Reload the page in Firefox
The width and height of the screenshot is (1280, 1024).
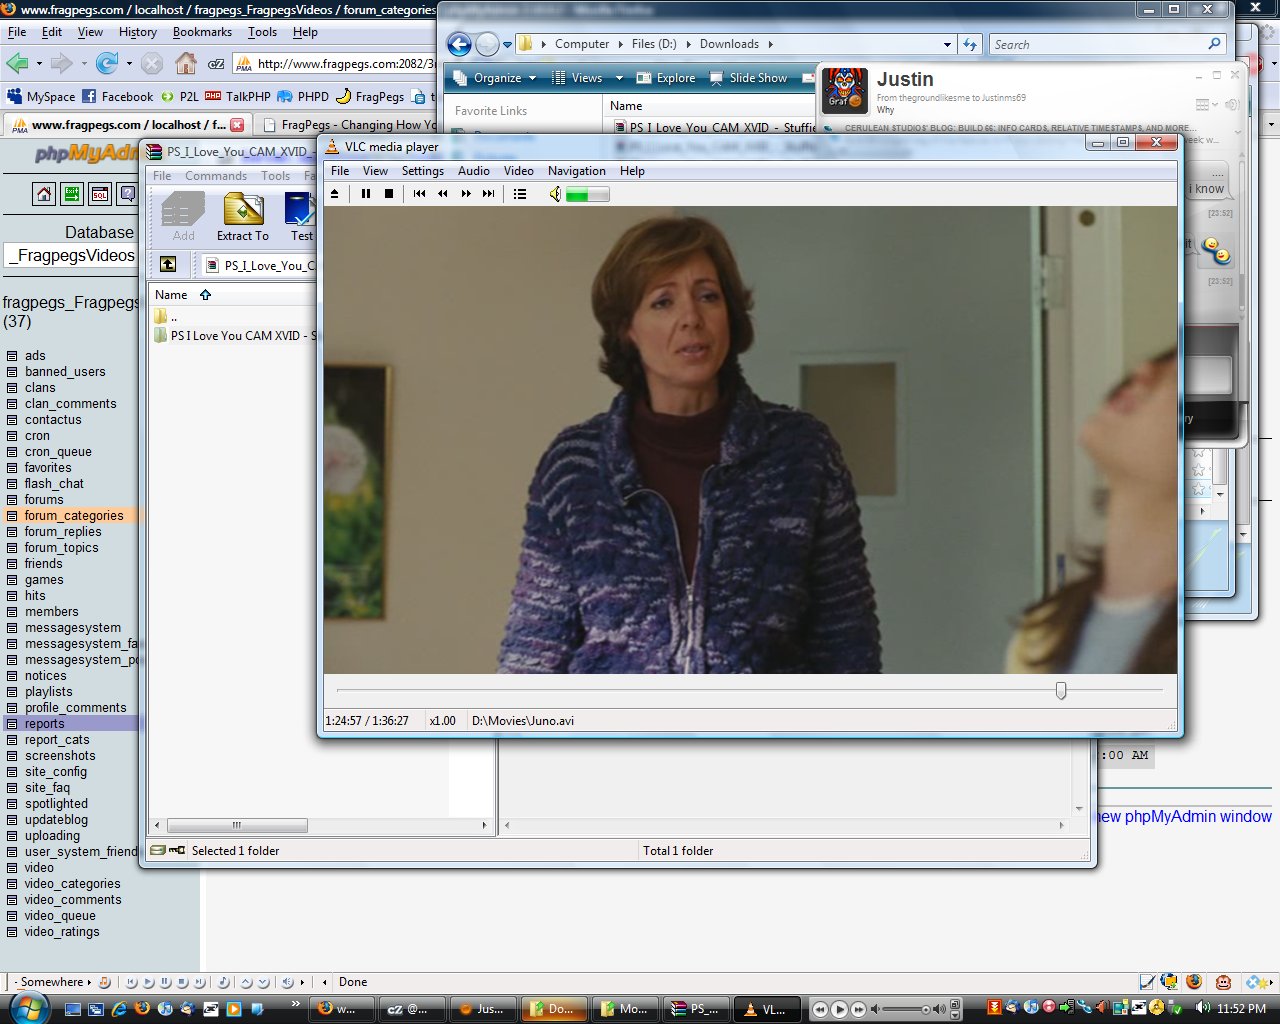tap(107, 64)
